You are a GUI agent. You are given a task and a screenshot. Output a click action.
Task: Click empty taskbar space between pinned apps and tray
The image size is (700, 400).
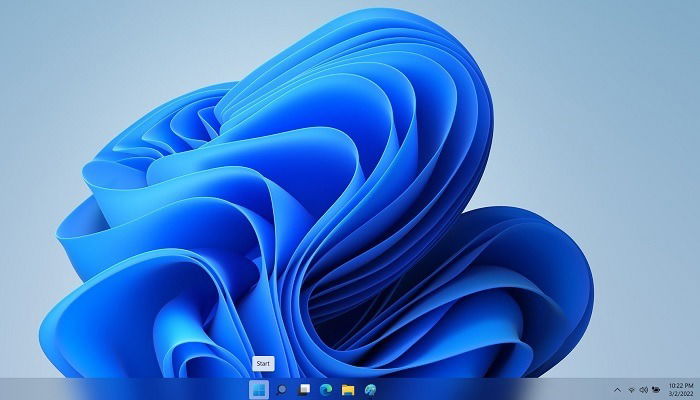click(493, 389)
